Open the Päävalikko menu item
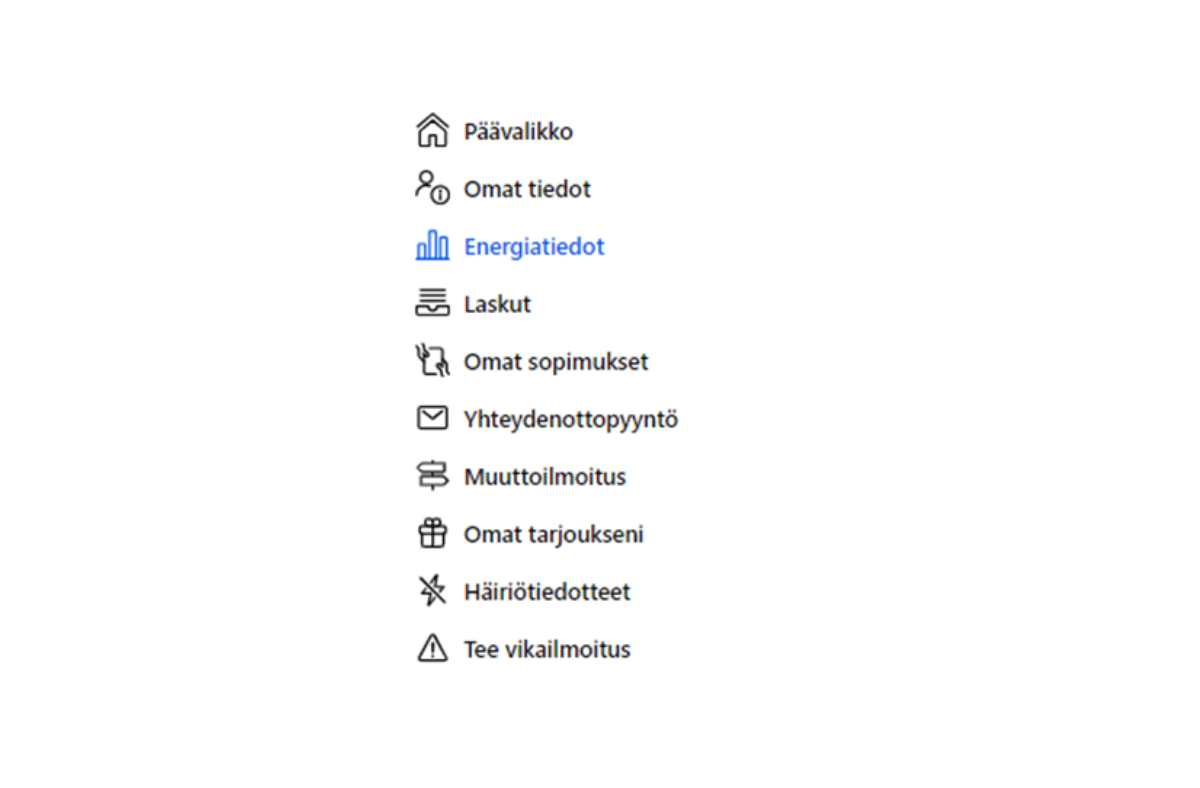1200x788 pixels. click(518, 132)
